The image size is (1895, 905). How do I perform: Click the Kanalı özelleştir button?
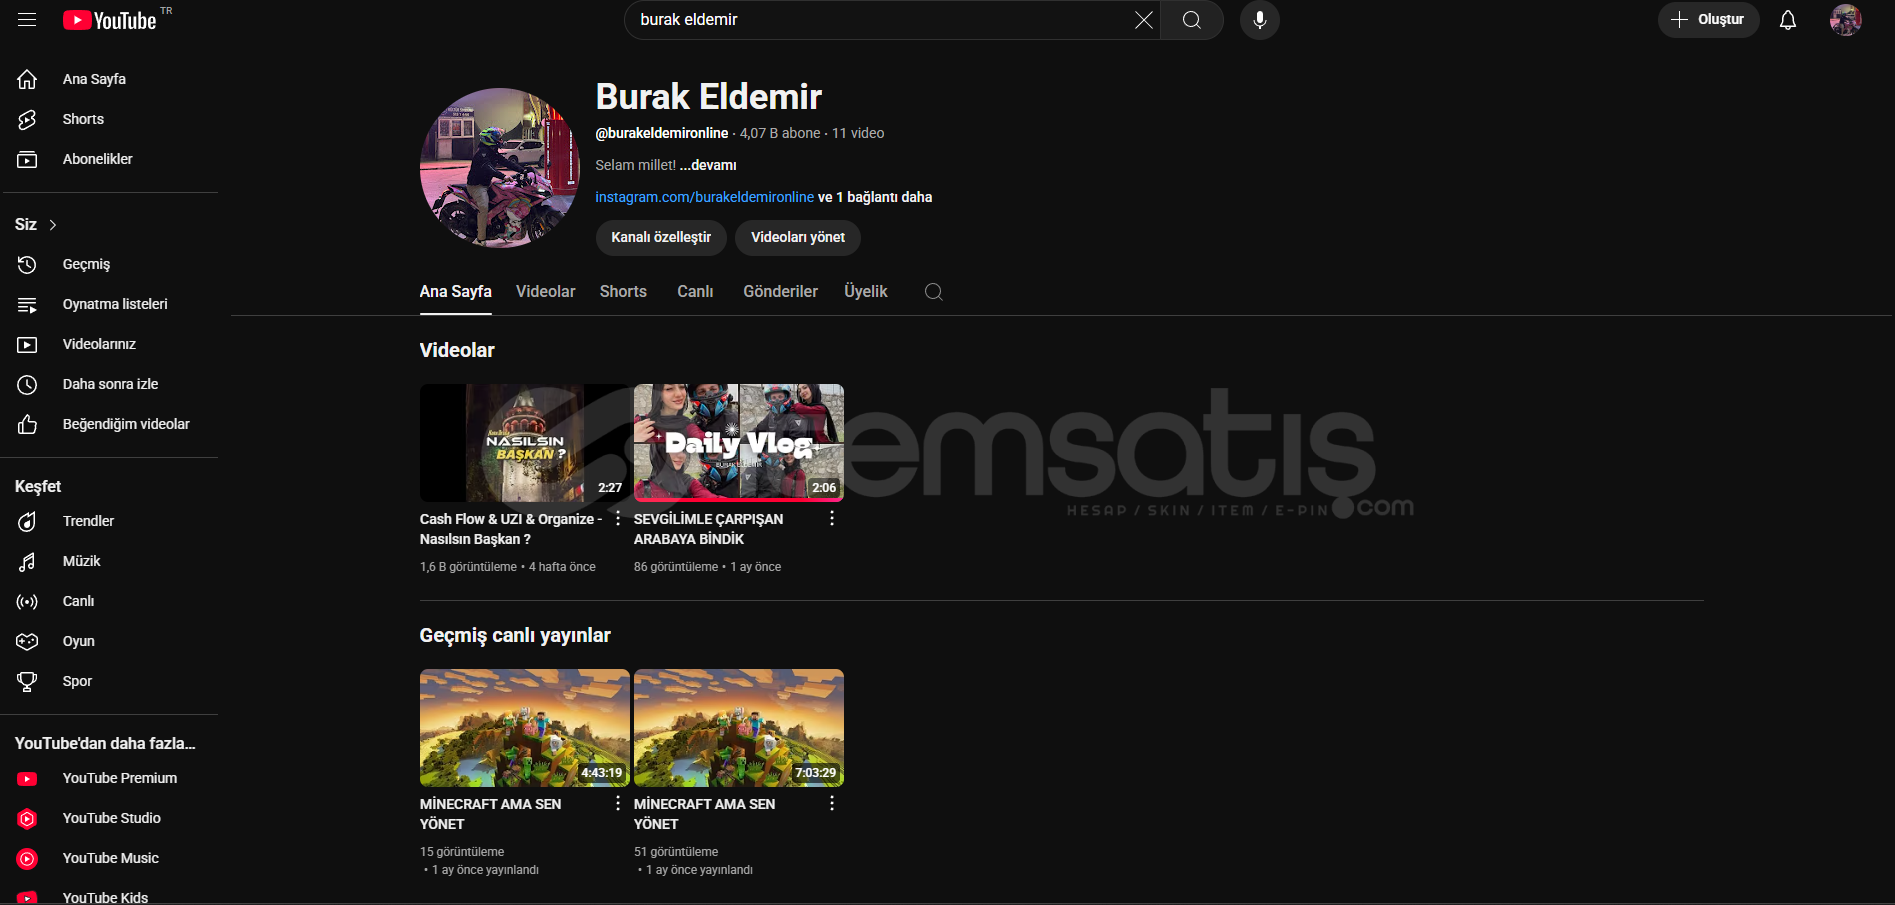coord(661,237)
